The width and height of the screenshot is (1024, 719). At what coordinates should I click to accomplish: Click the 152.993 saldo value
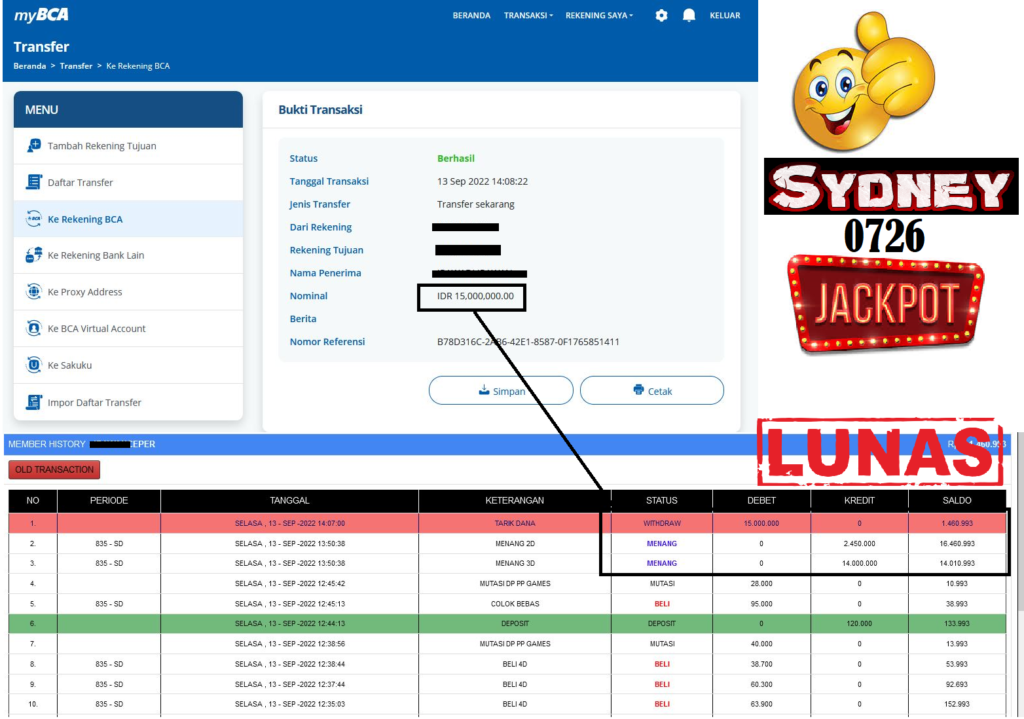coord(957,704)
